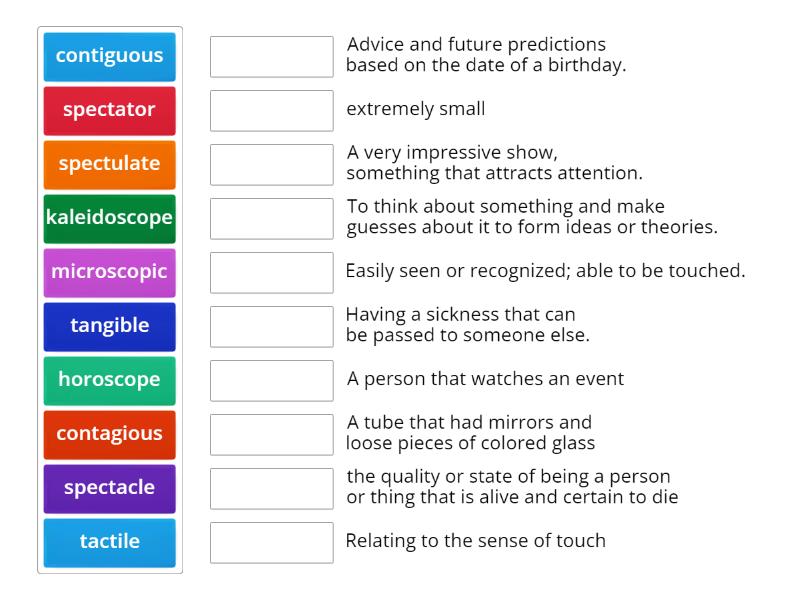Click the answer box for birthday predictions definition
The height and width of the screenshot is (600, 800).
(x=272, y=57)
